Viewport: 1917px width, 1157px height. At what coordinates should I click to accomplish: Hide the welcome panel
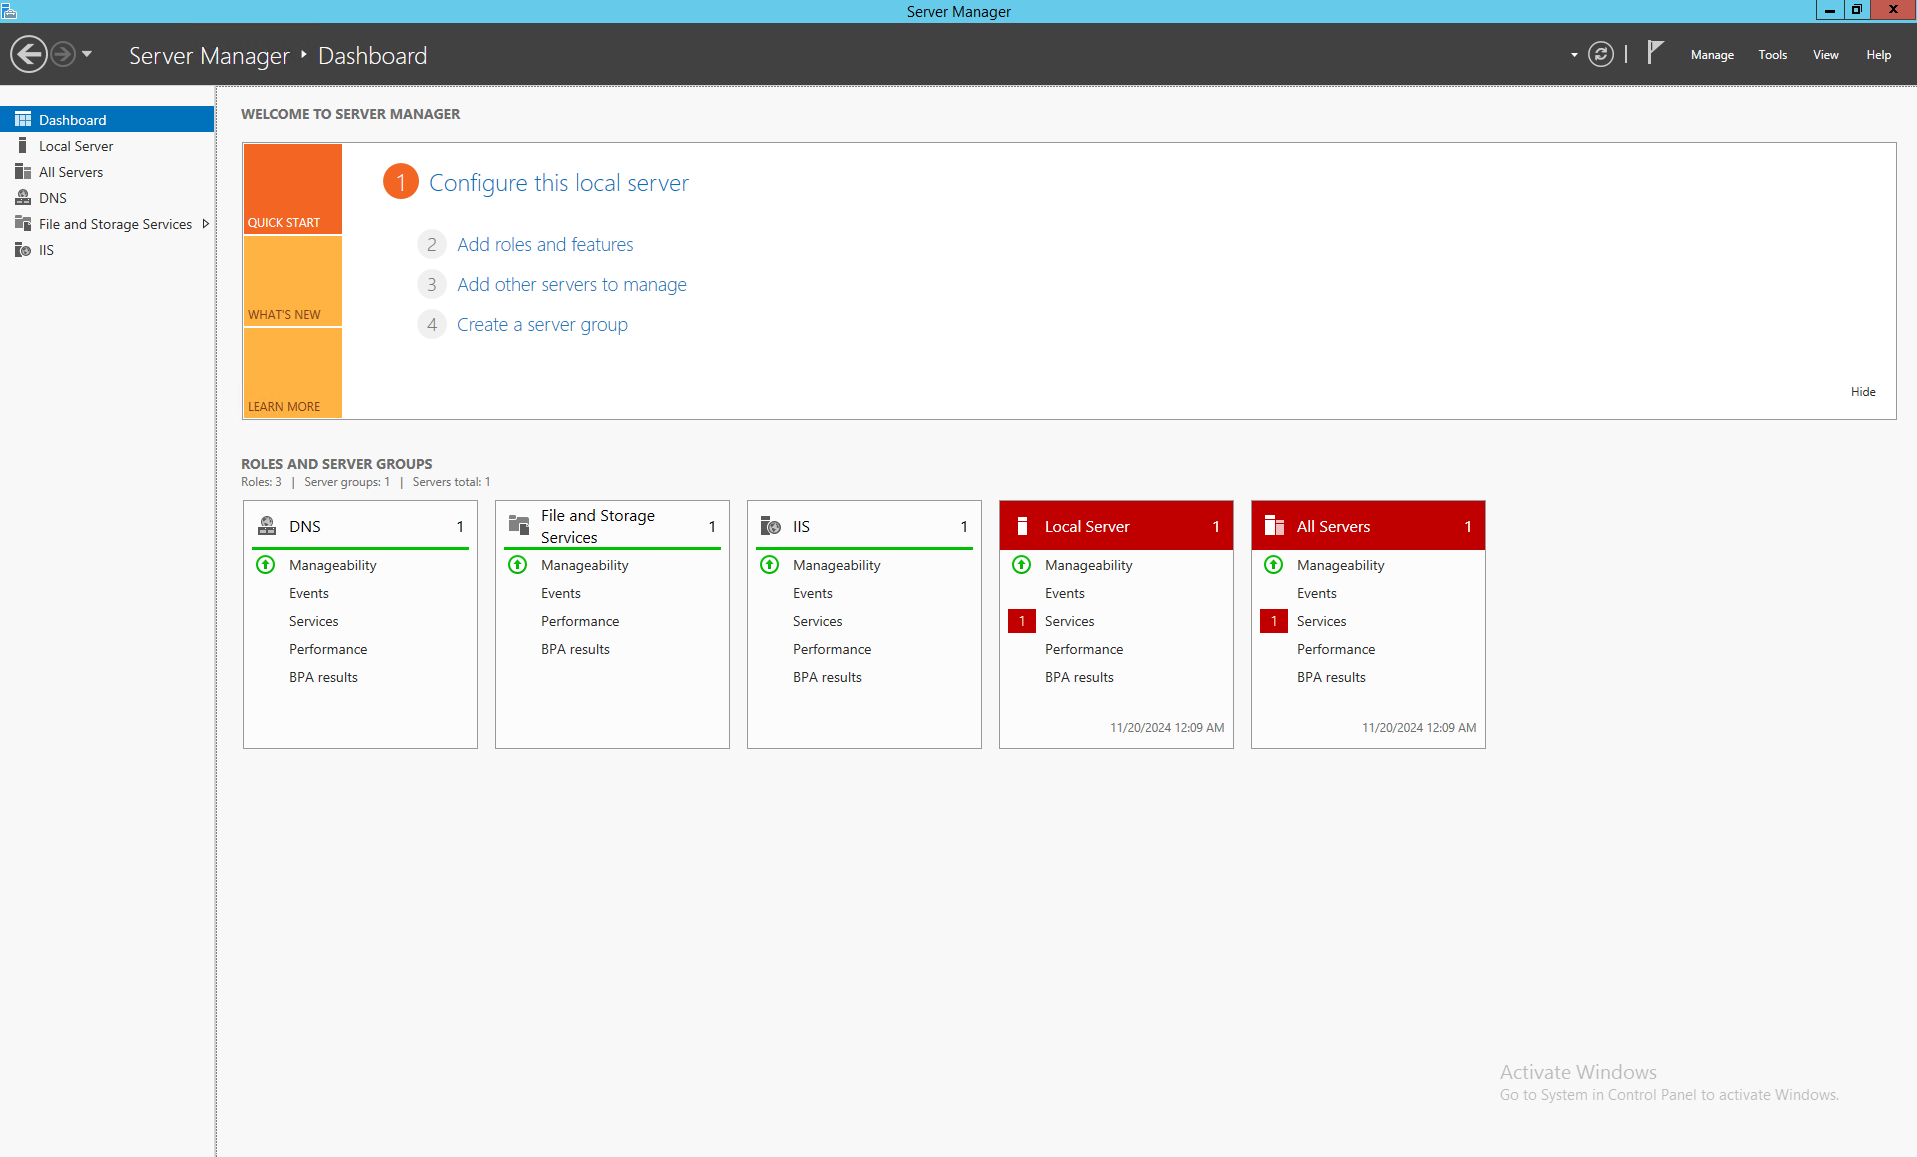point(1863,392)
